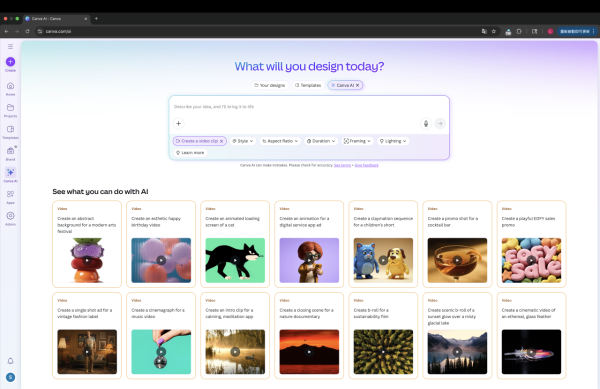Play cinemagraph for music video thumbnail
Screen dimensions: 600x389
point(161,352)
